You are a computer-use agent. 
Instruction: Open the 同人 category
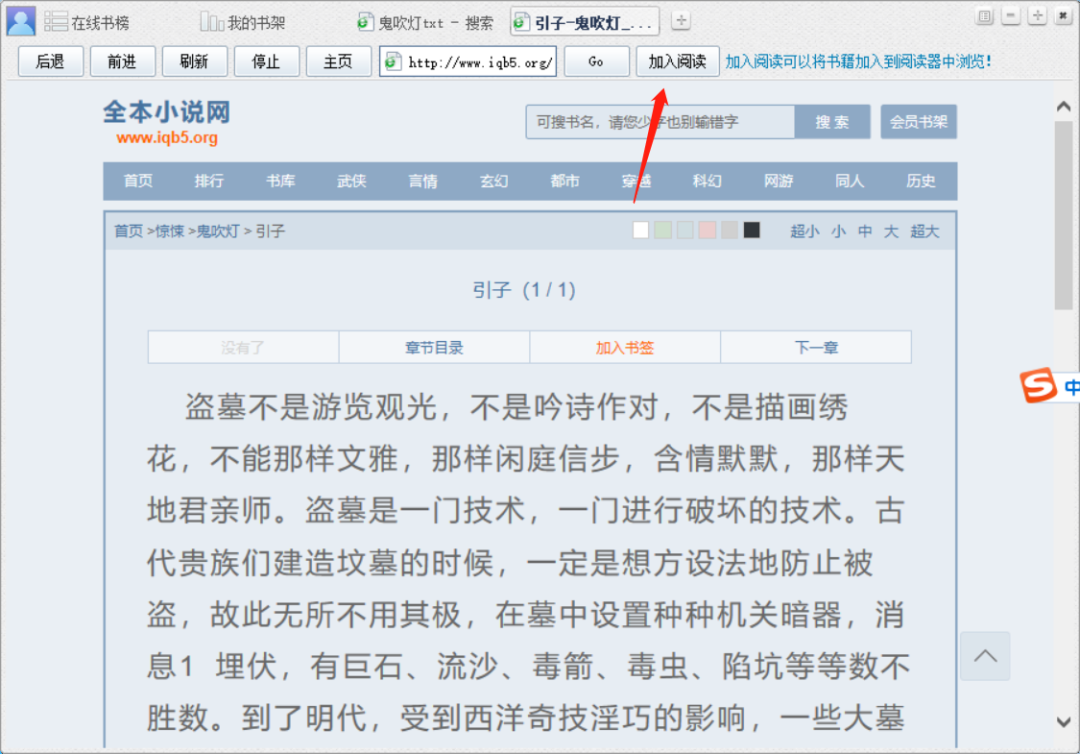tap(849, 181)
